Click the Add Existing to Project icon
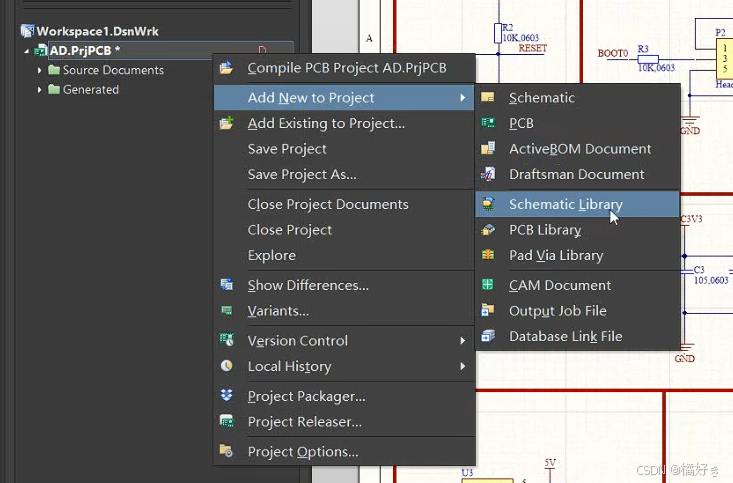This screenshot has width=733, height=483. click(226, 123)
